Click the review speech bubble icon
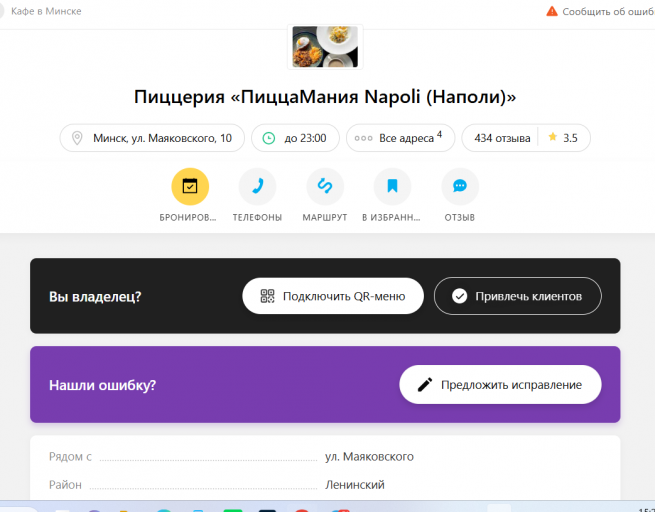The width and height of the screenshot is (655, 512). click(460, 186)
